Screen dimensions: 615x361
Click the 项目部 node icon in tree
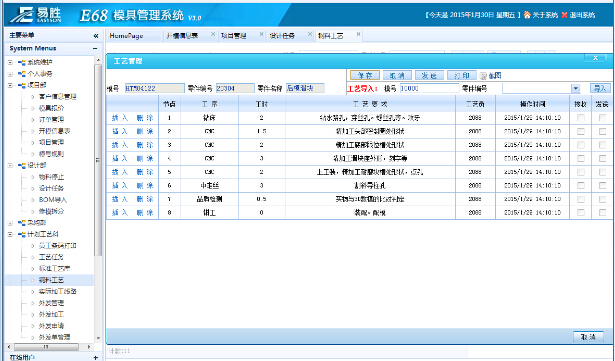tap(22, 85)
